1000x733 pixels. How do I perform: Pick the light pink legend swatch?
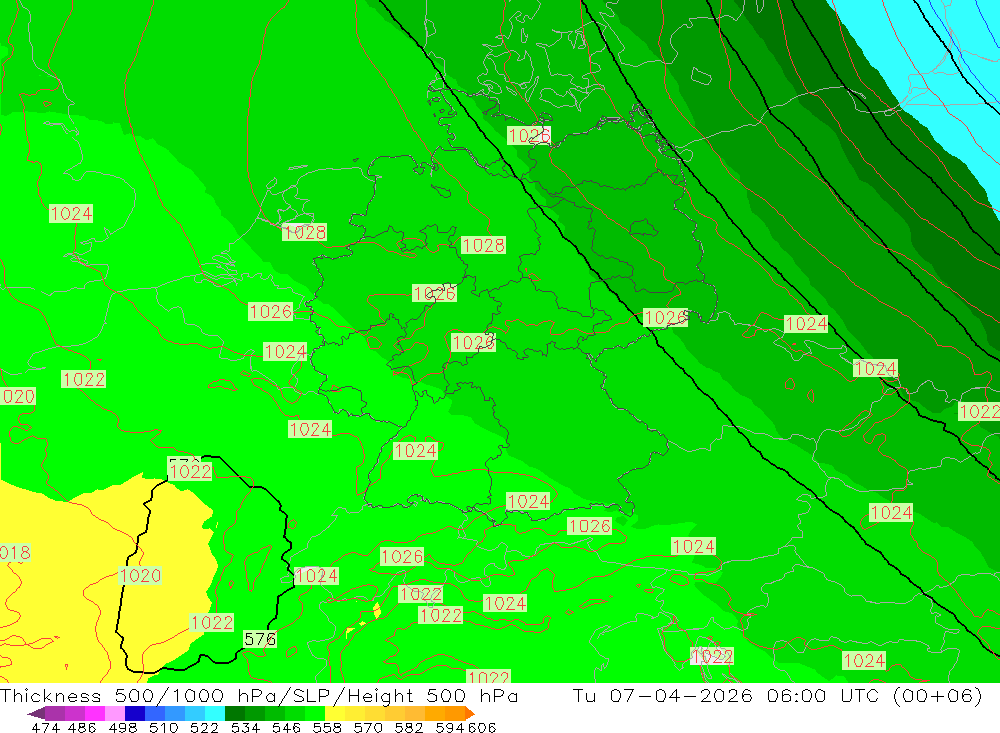115,713
